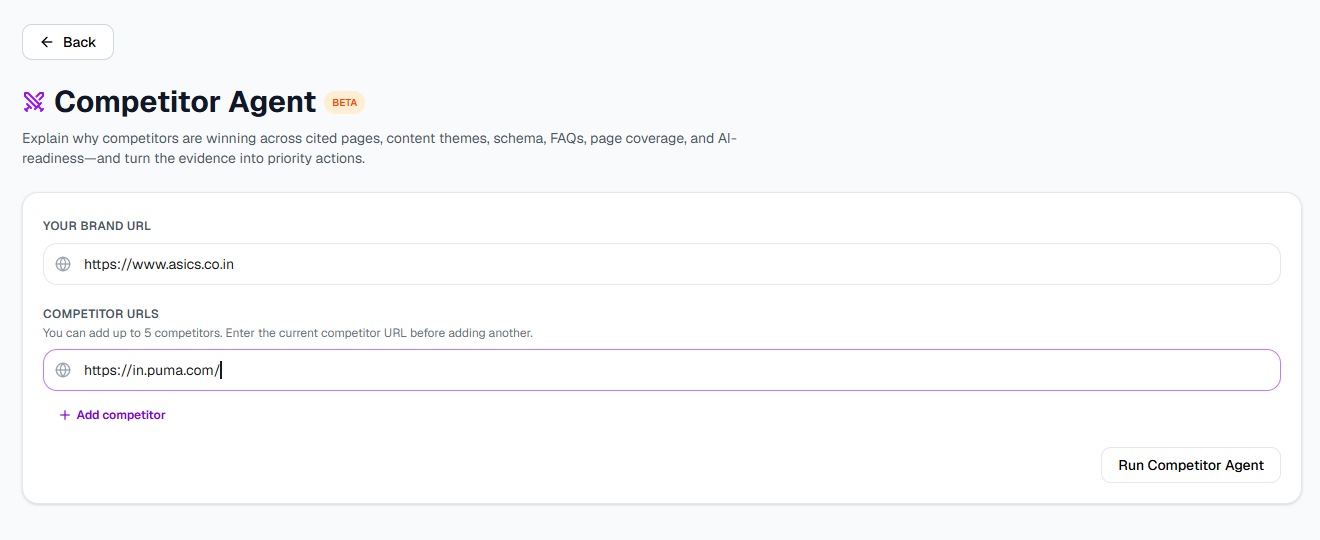Click the orange BETA badge

coord(344,102)
